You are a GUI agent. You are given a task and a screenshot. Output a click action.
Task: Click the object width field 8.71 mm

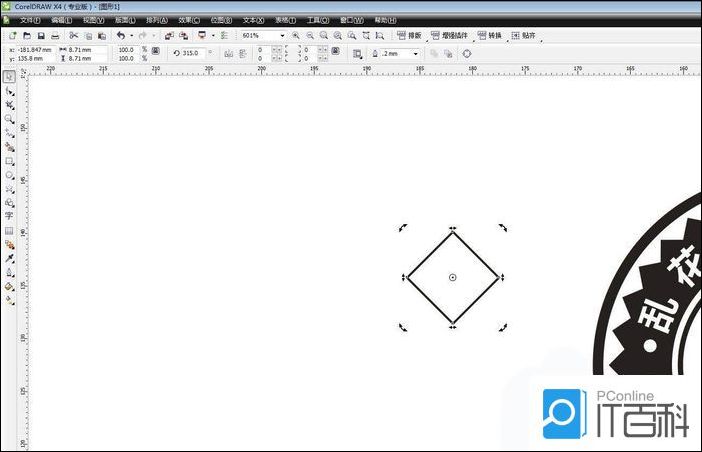pos(87,50)
